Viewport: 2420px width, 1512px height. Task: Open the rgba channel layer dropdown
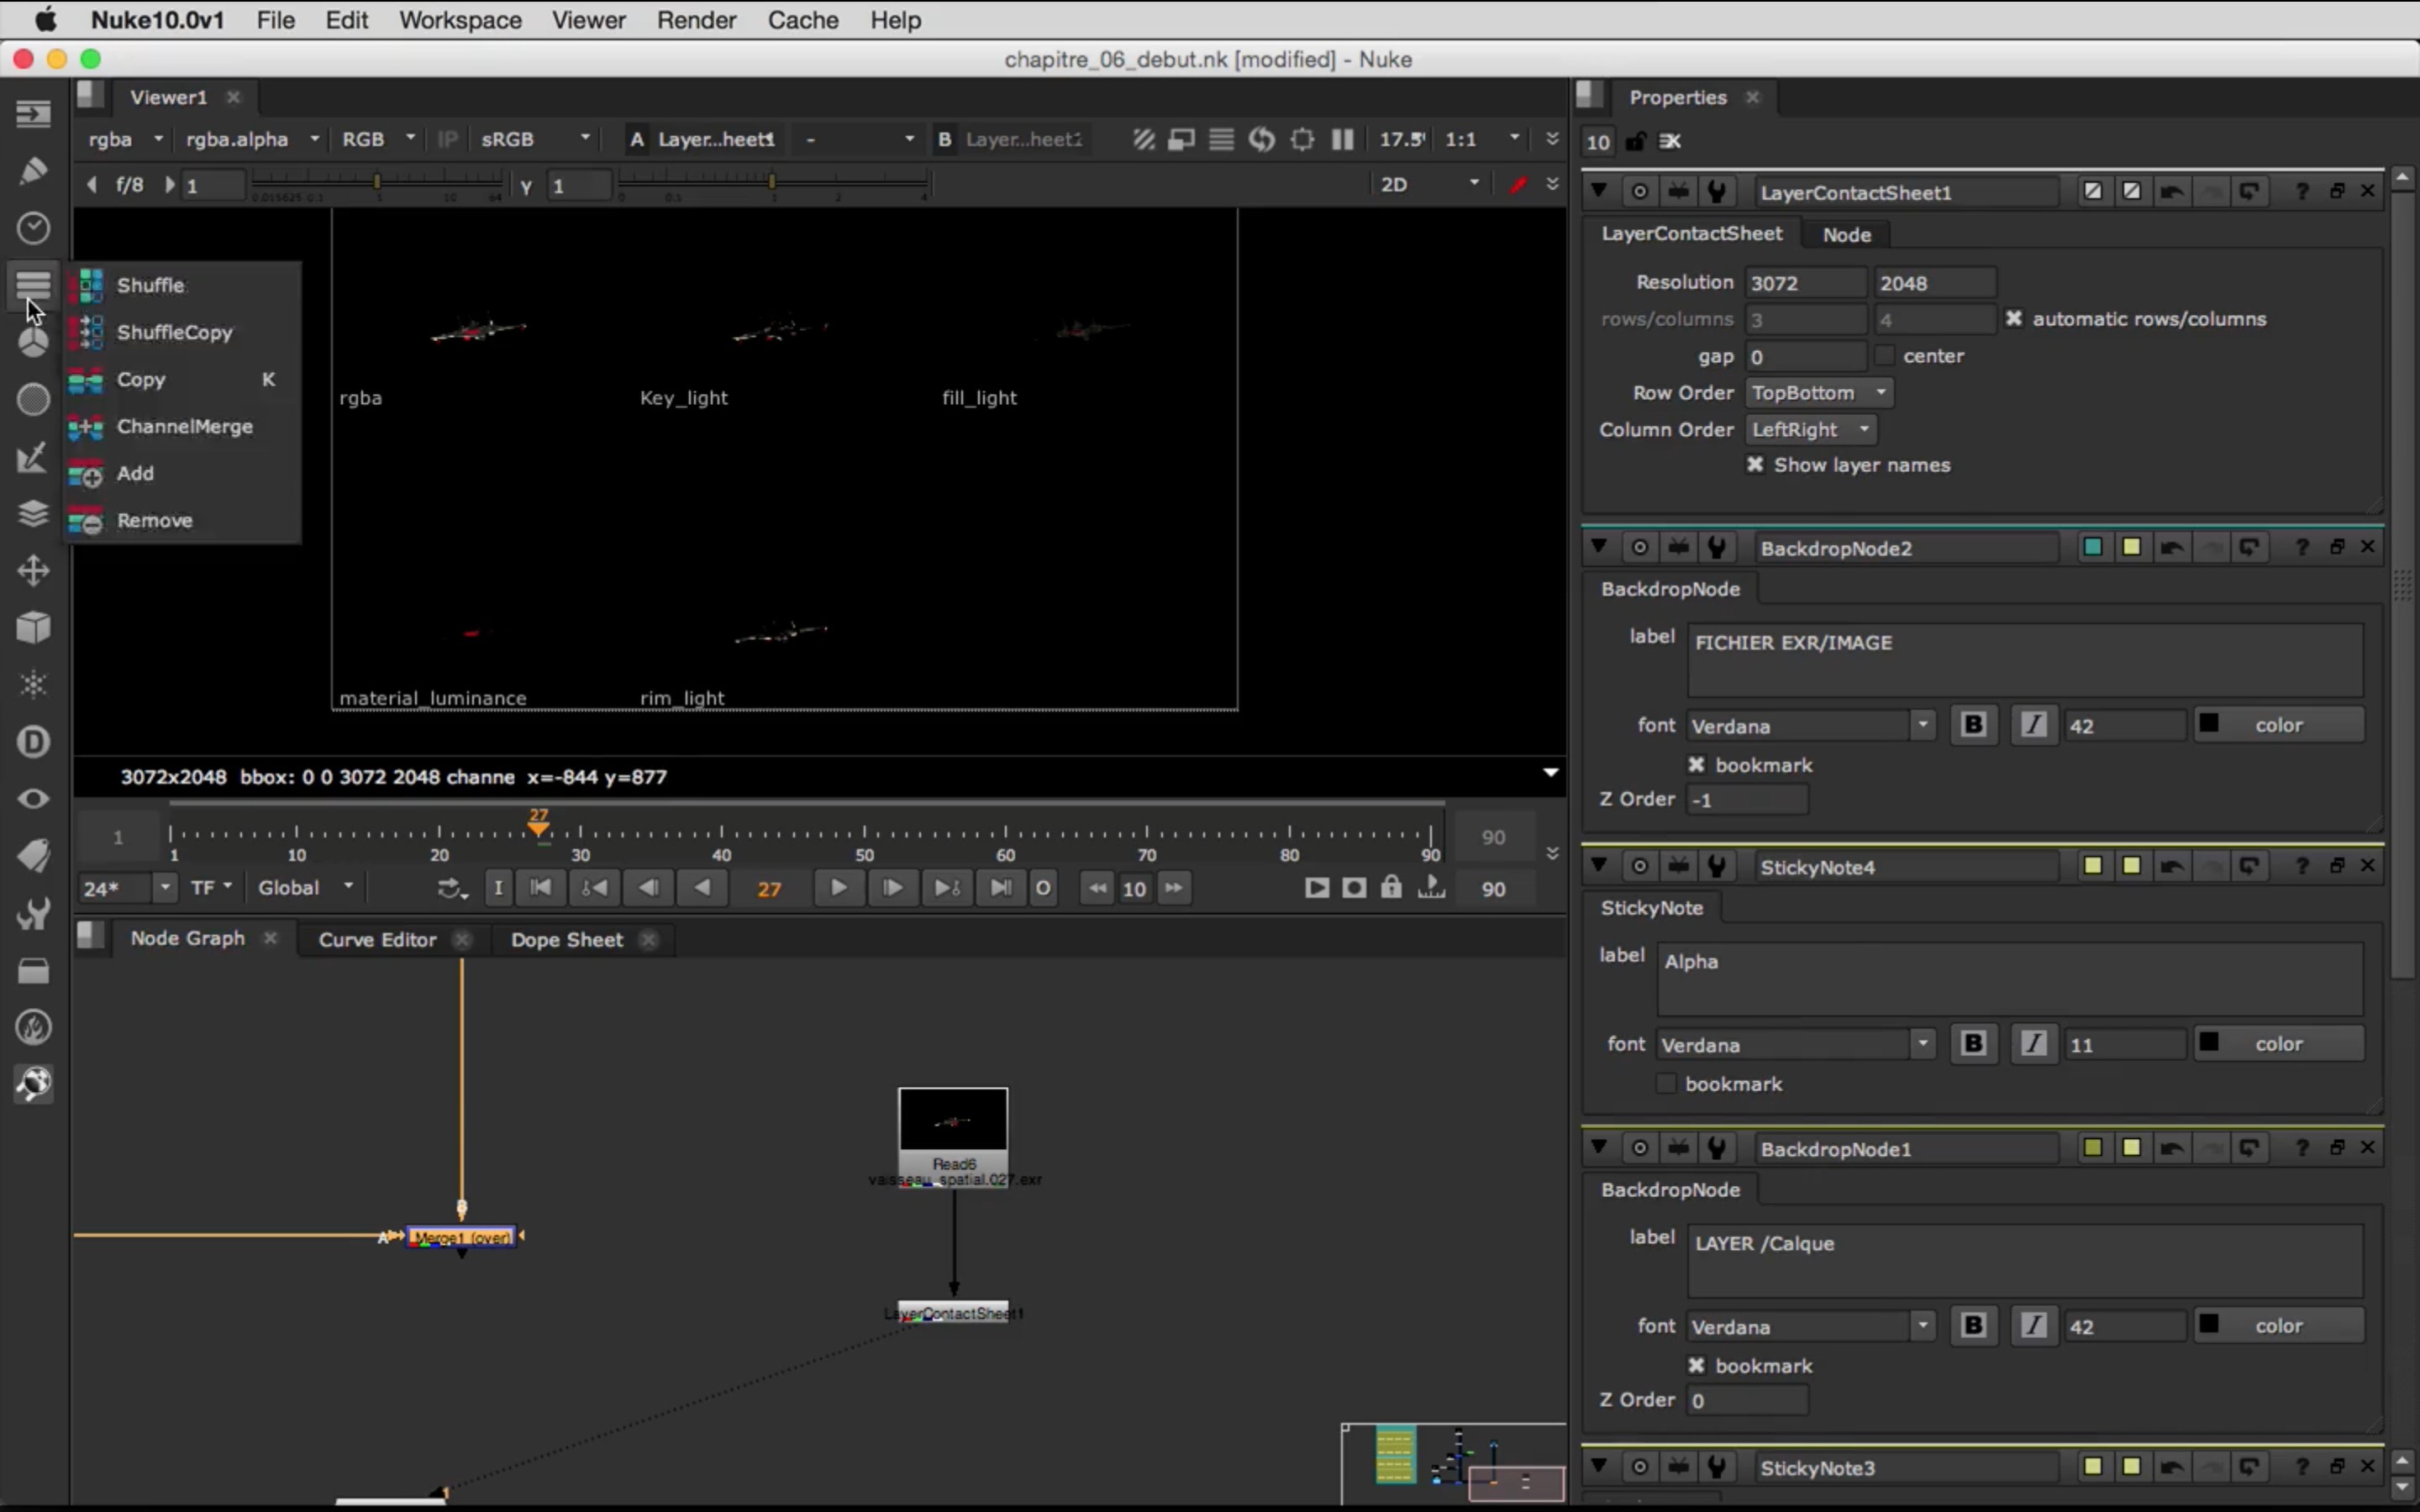coord(125,139)
